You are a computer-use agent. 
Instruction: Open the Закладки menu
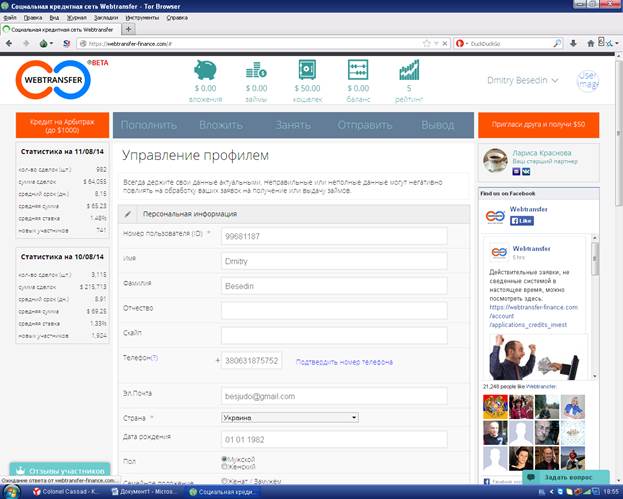[106, 18]
